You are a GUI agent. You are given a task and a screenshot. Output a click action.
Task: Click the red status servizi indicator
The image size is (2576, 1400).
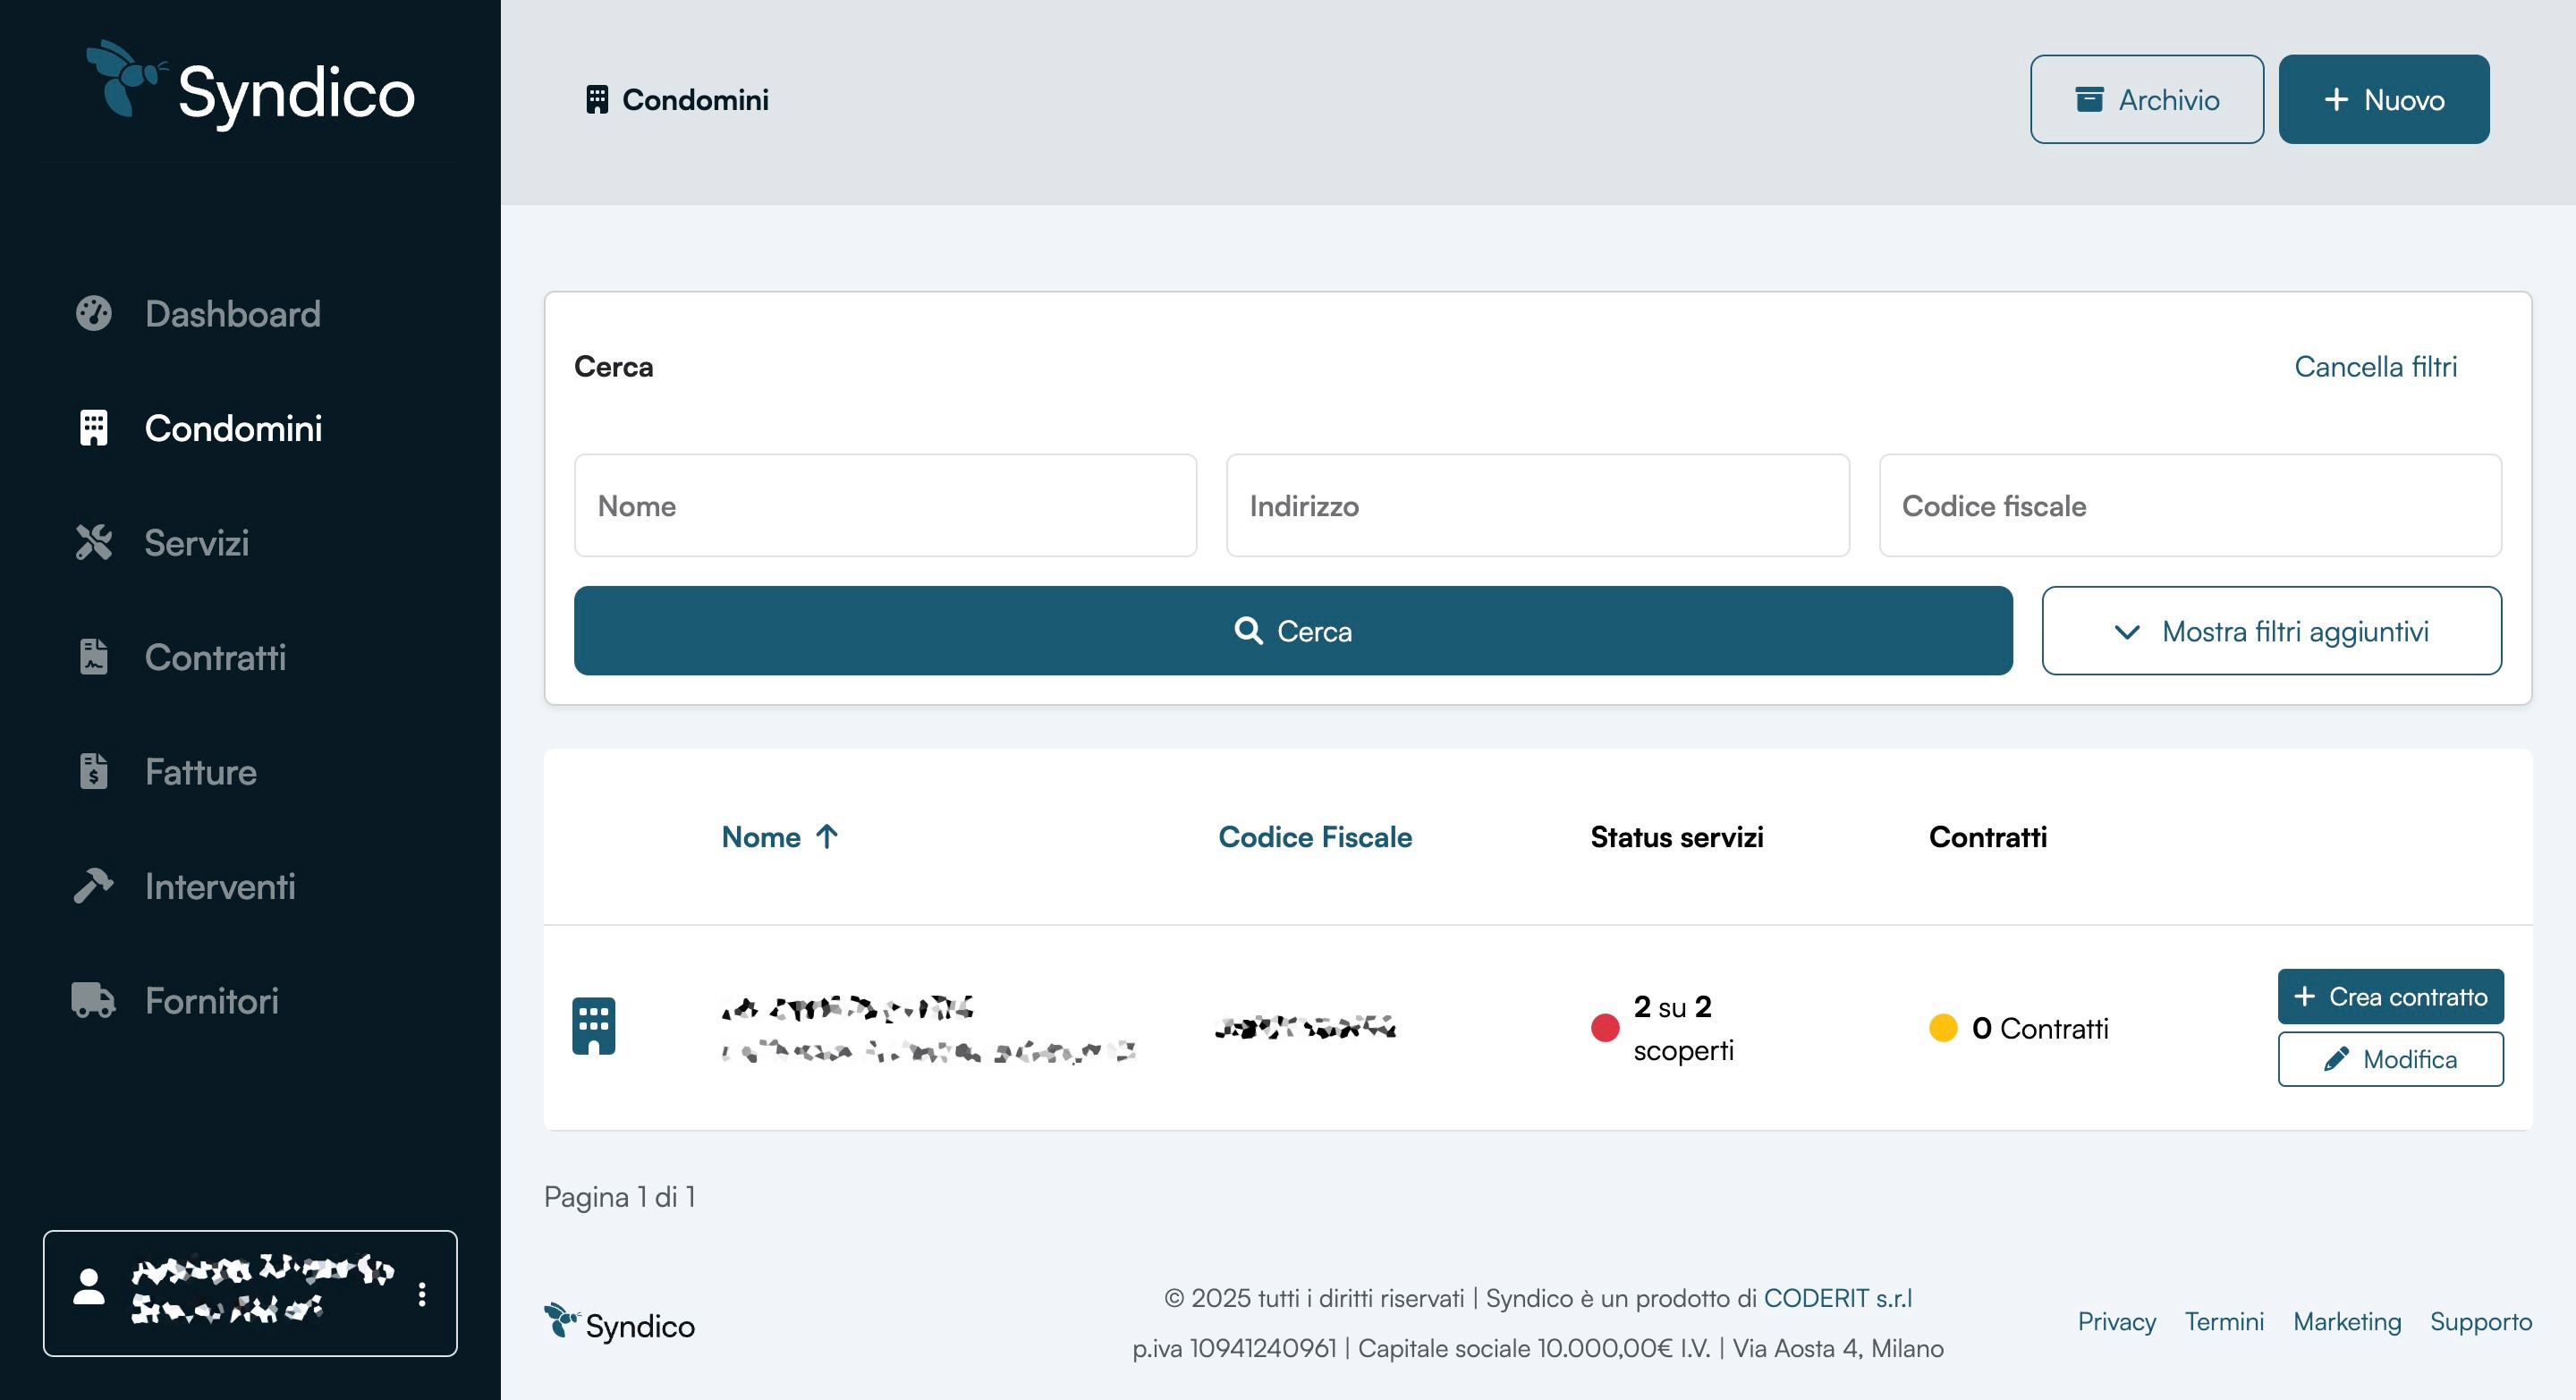1605,1028
